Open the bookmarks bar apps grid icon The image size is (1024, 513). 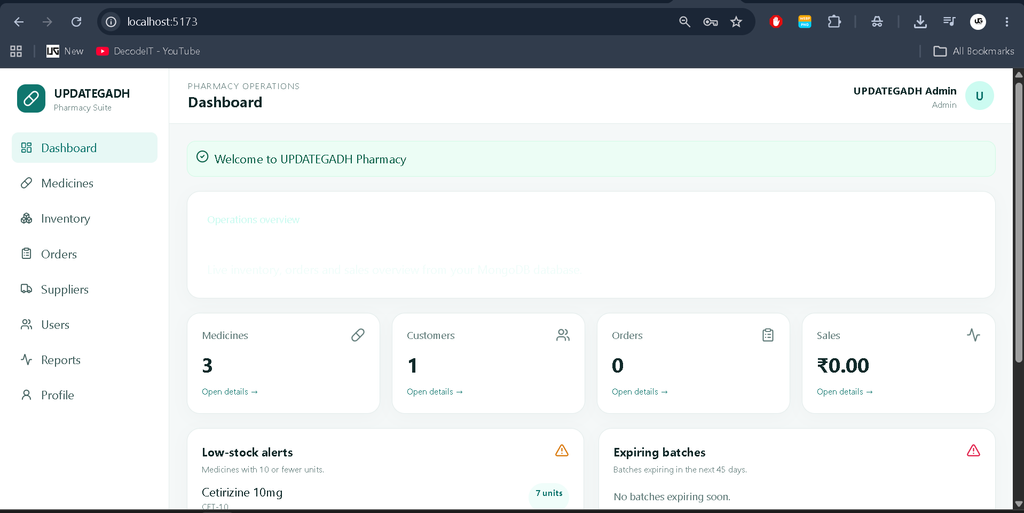[x=16, y=51]
